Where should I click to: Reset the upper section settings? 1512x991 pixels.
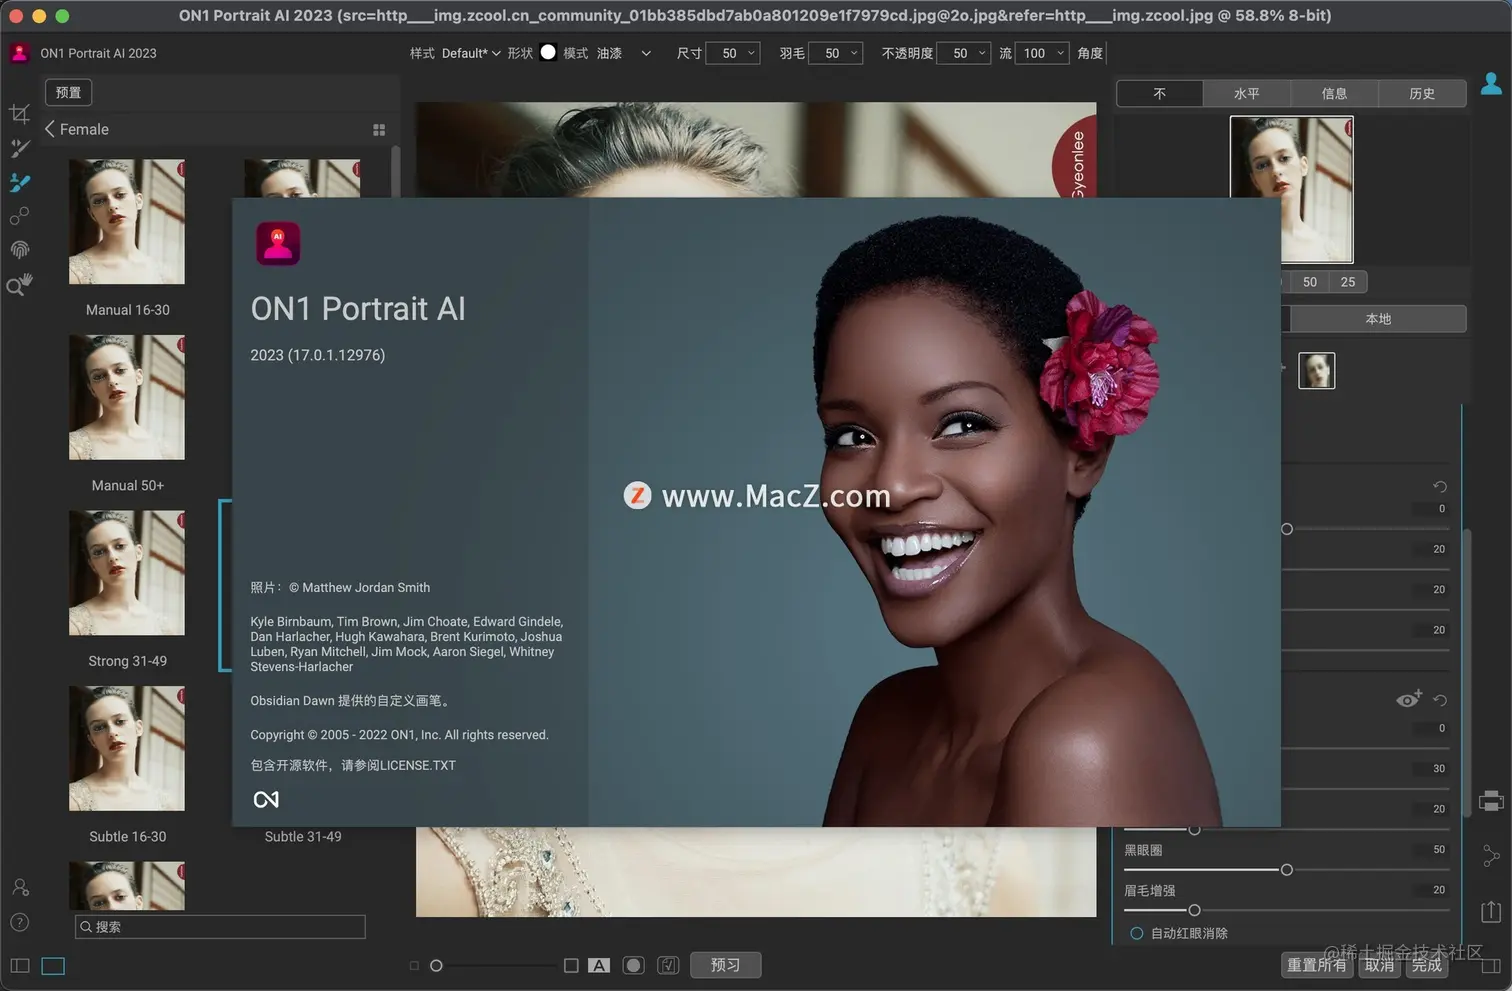coord(1440,487)
